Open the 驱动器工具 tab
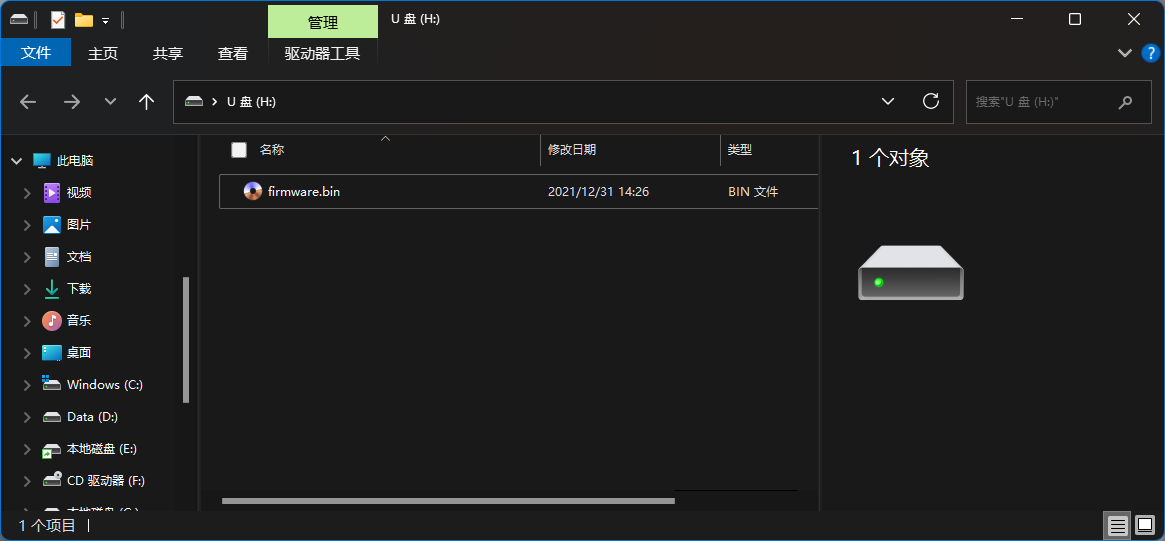Screen dimensions: 1165x541 tap(322, 53)
